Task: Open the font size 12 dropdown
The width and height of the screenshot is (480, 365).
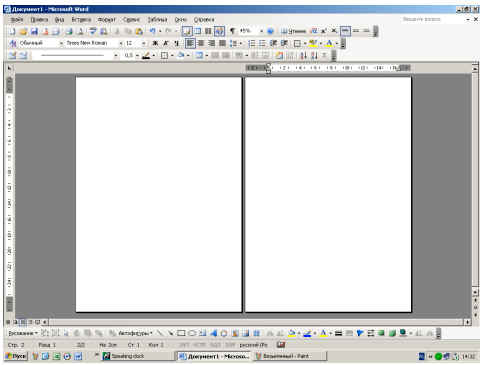Action: click(144, 43)
